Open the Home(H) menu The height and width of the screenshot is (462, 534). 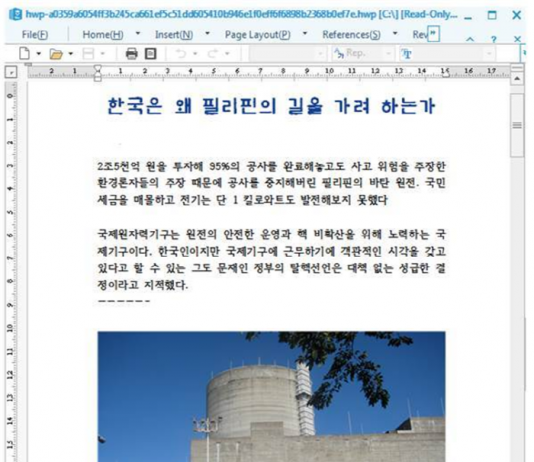[103, 35]
